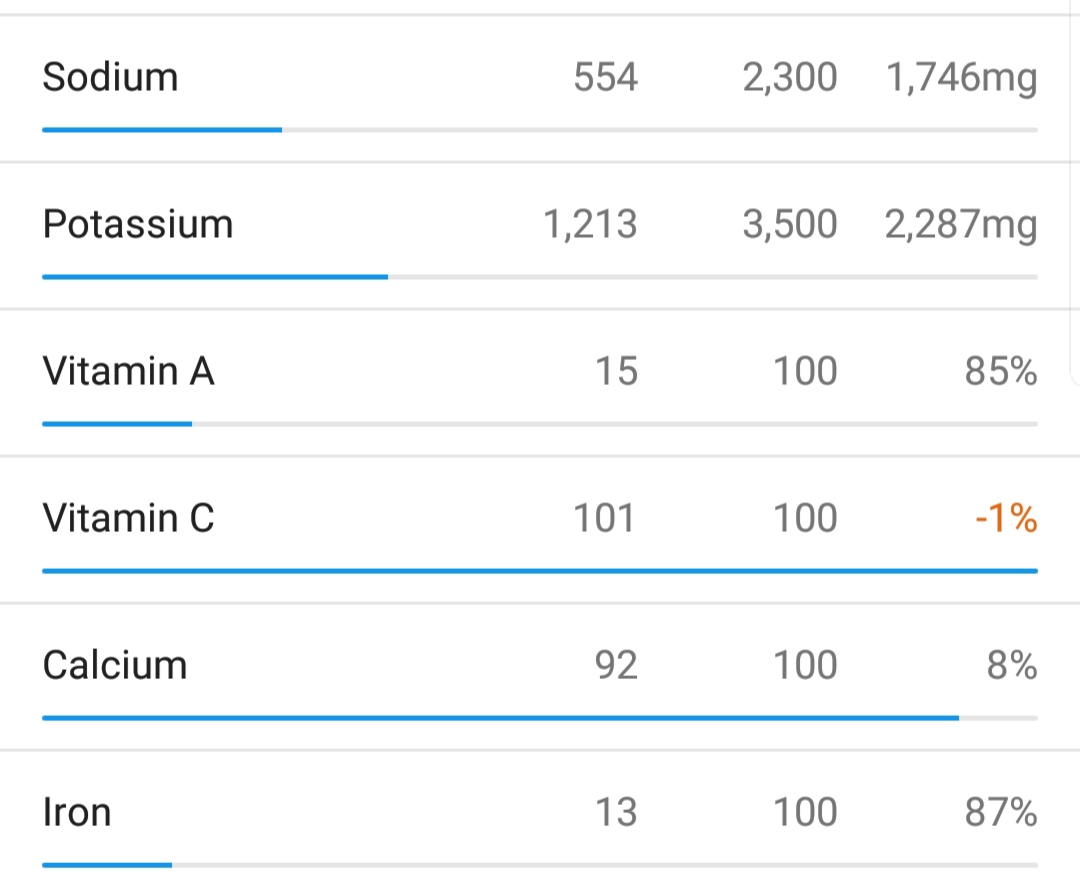Screen dimensions: 1080x894
Task: Tap Potassium's 2,287mg remaining amount
Action: 960,224
